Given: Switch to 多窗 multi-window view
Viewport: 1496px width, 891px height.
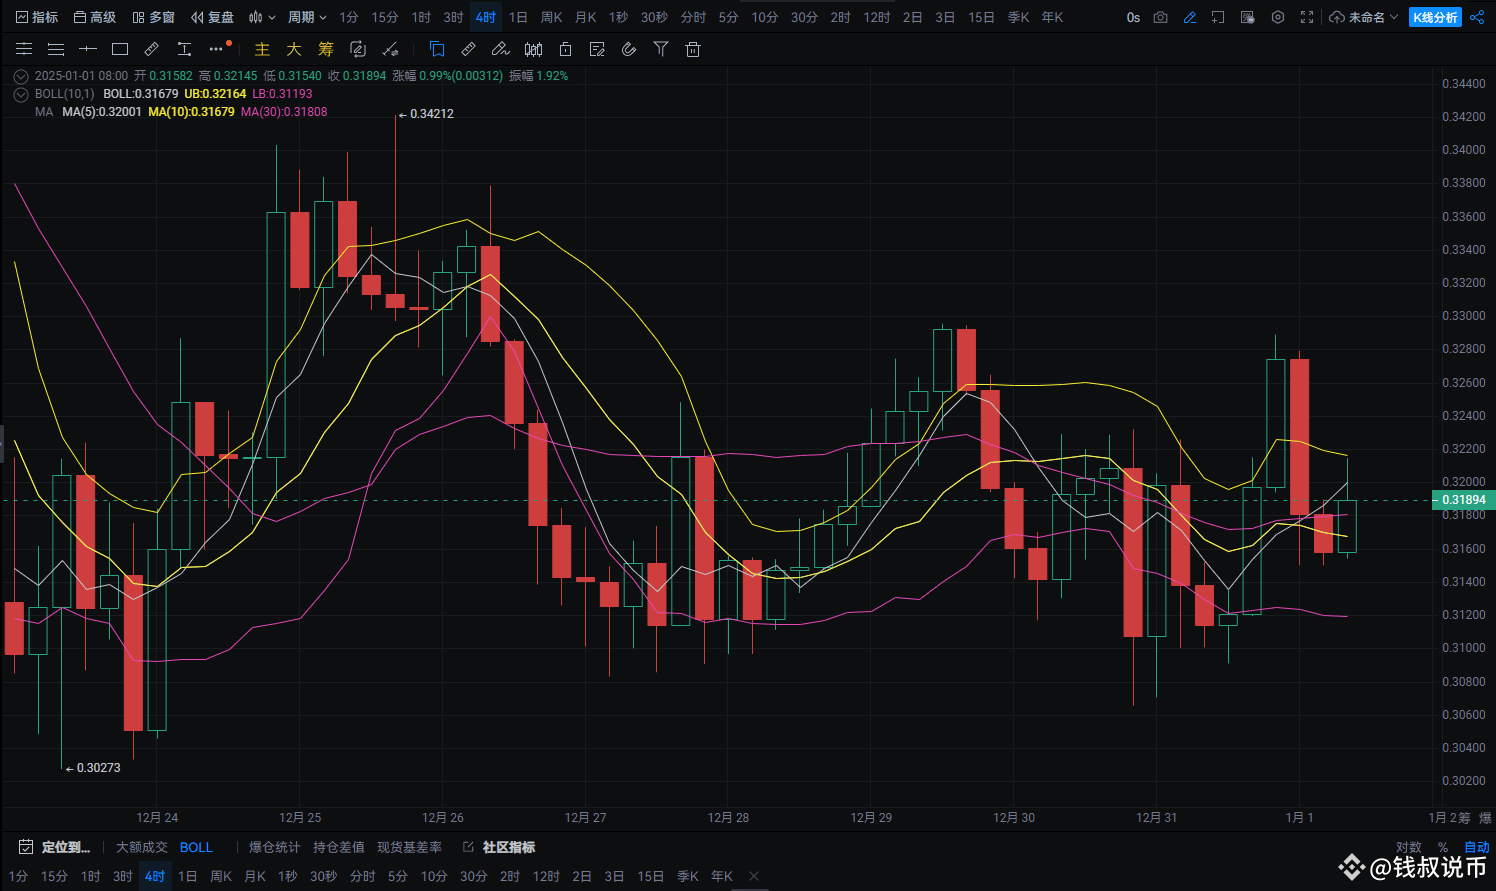Looking at the screenshot, I should point(153,17).
